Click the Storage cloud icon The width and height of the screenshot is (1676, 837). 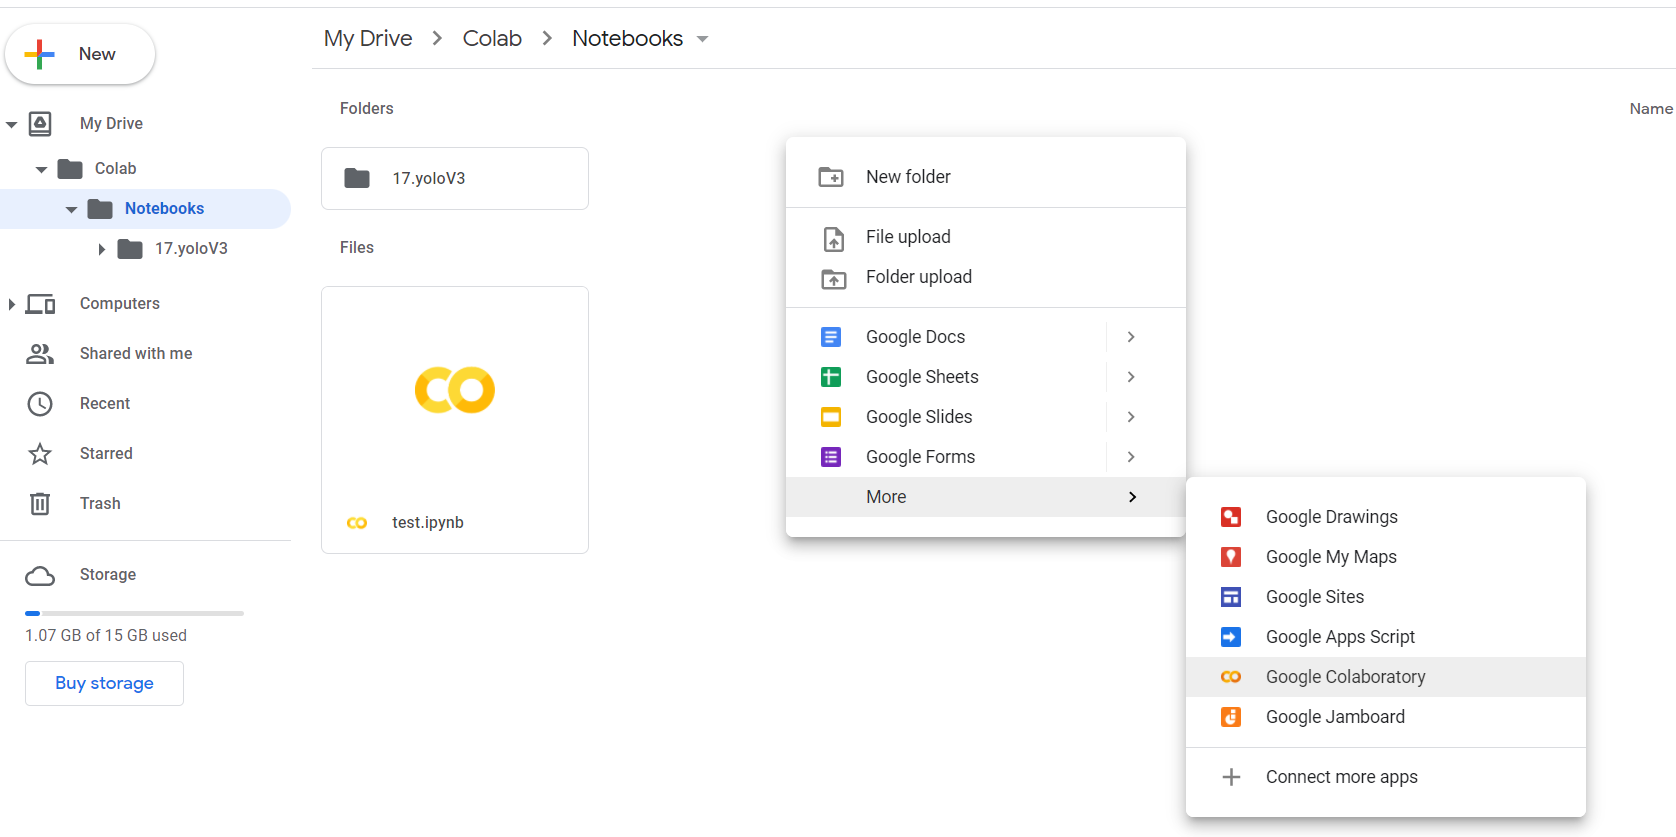40,576
